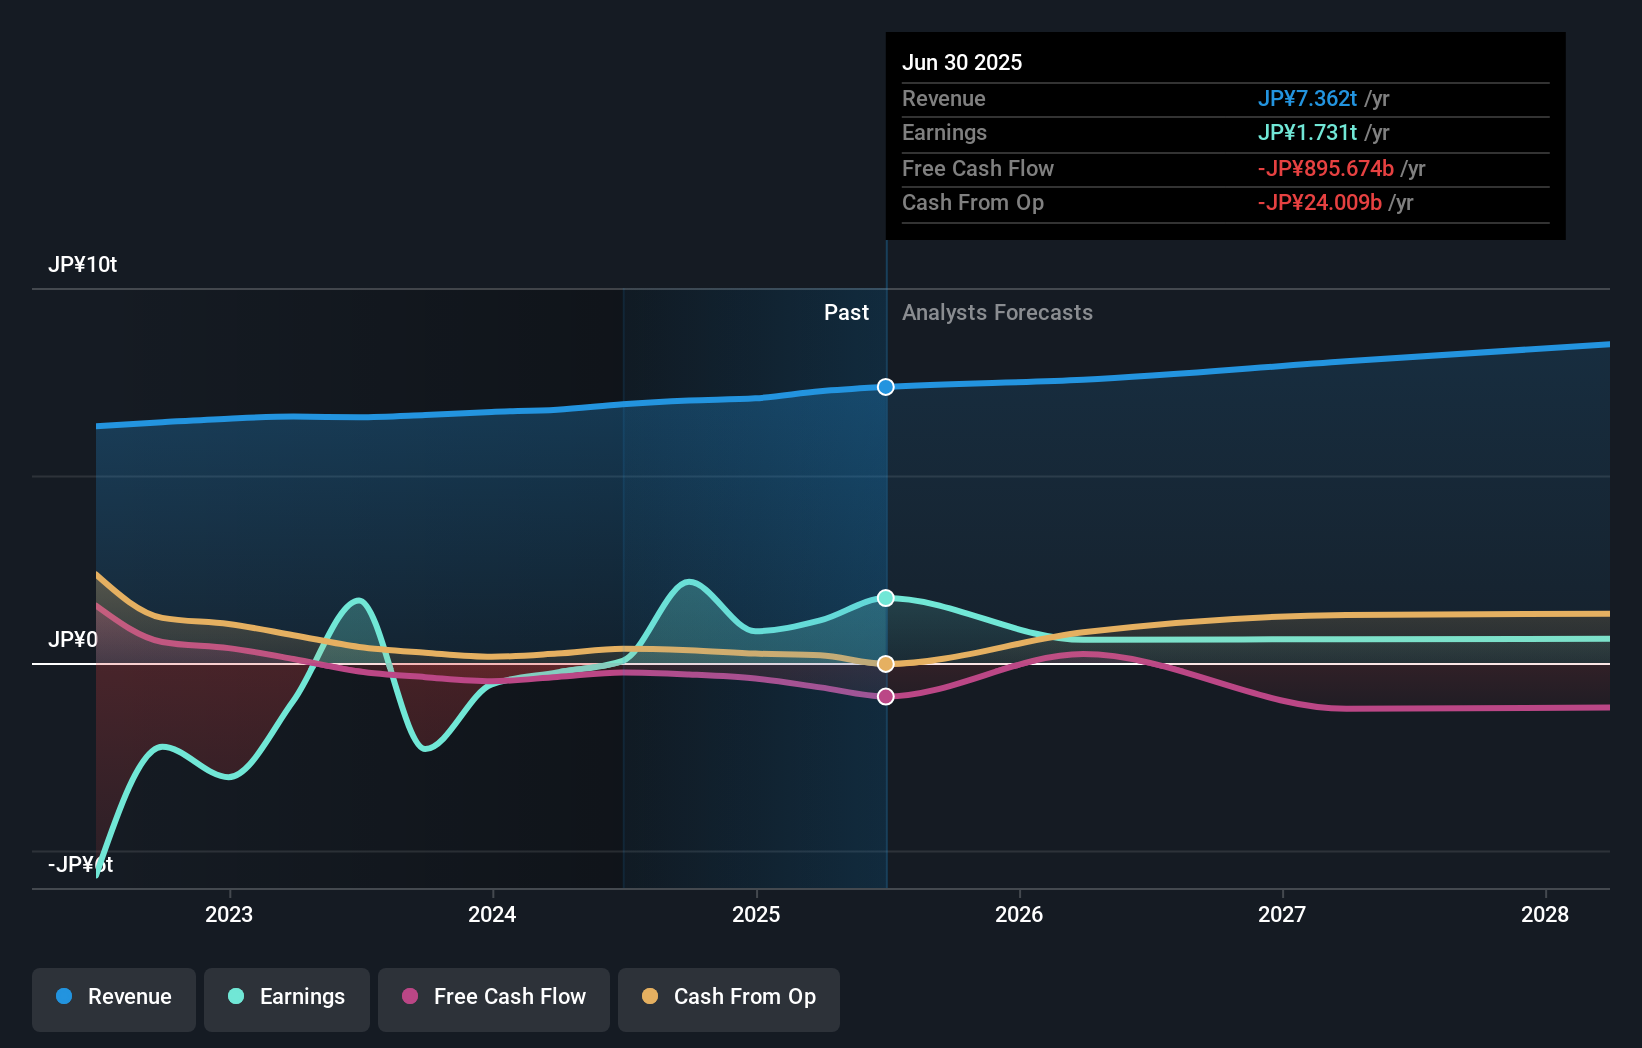Click the Cash From Op marker on the zero line
This screenshot has height=1048, width=1642.
(886, 664)
